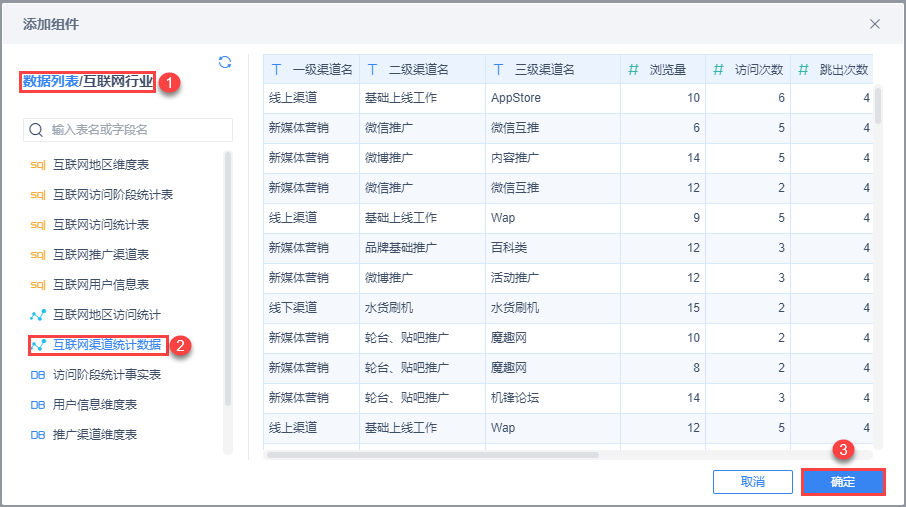Click the 一级渠道名 column header
Viewport: 906px width, 507px height.
(x=311, y=69)
